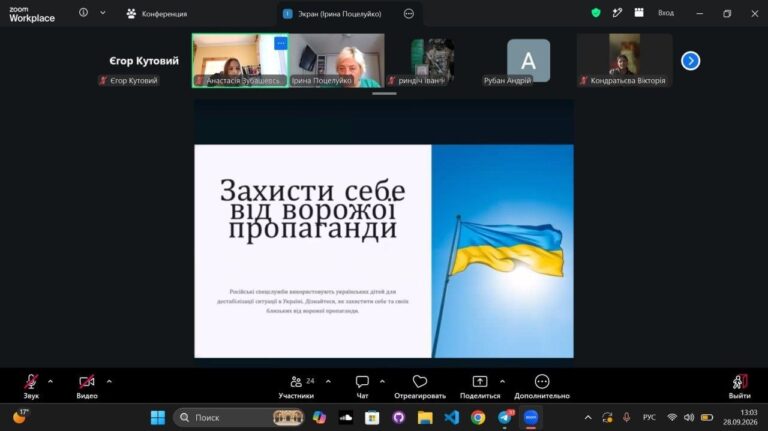The image size is (768, 431).
Task: Expand participants options arrow next to Участники
Action: (328, 382)
